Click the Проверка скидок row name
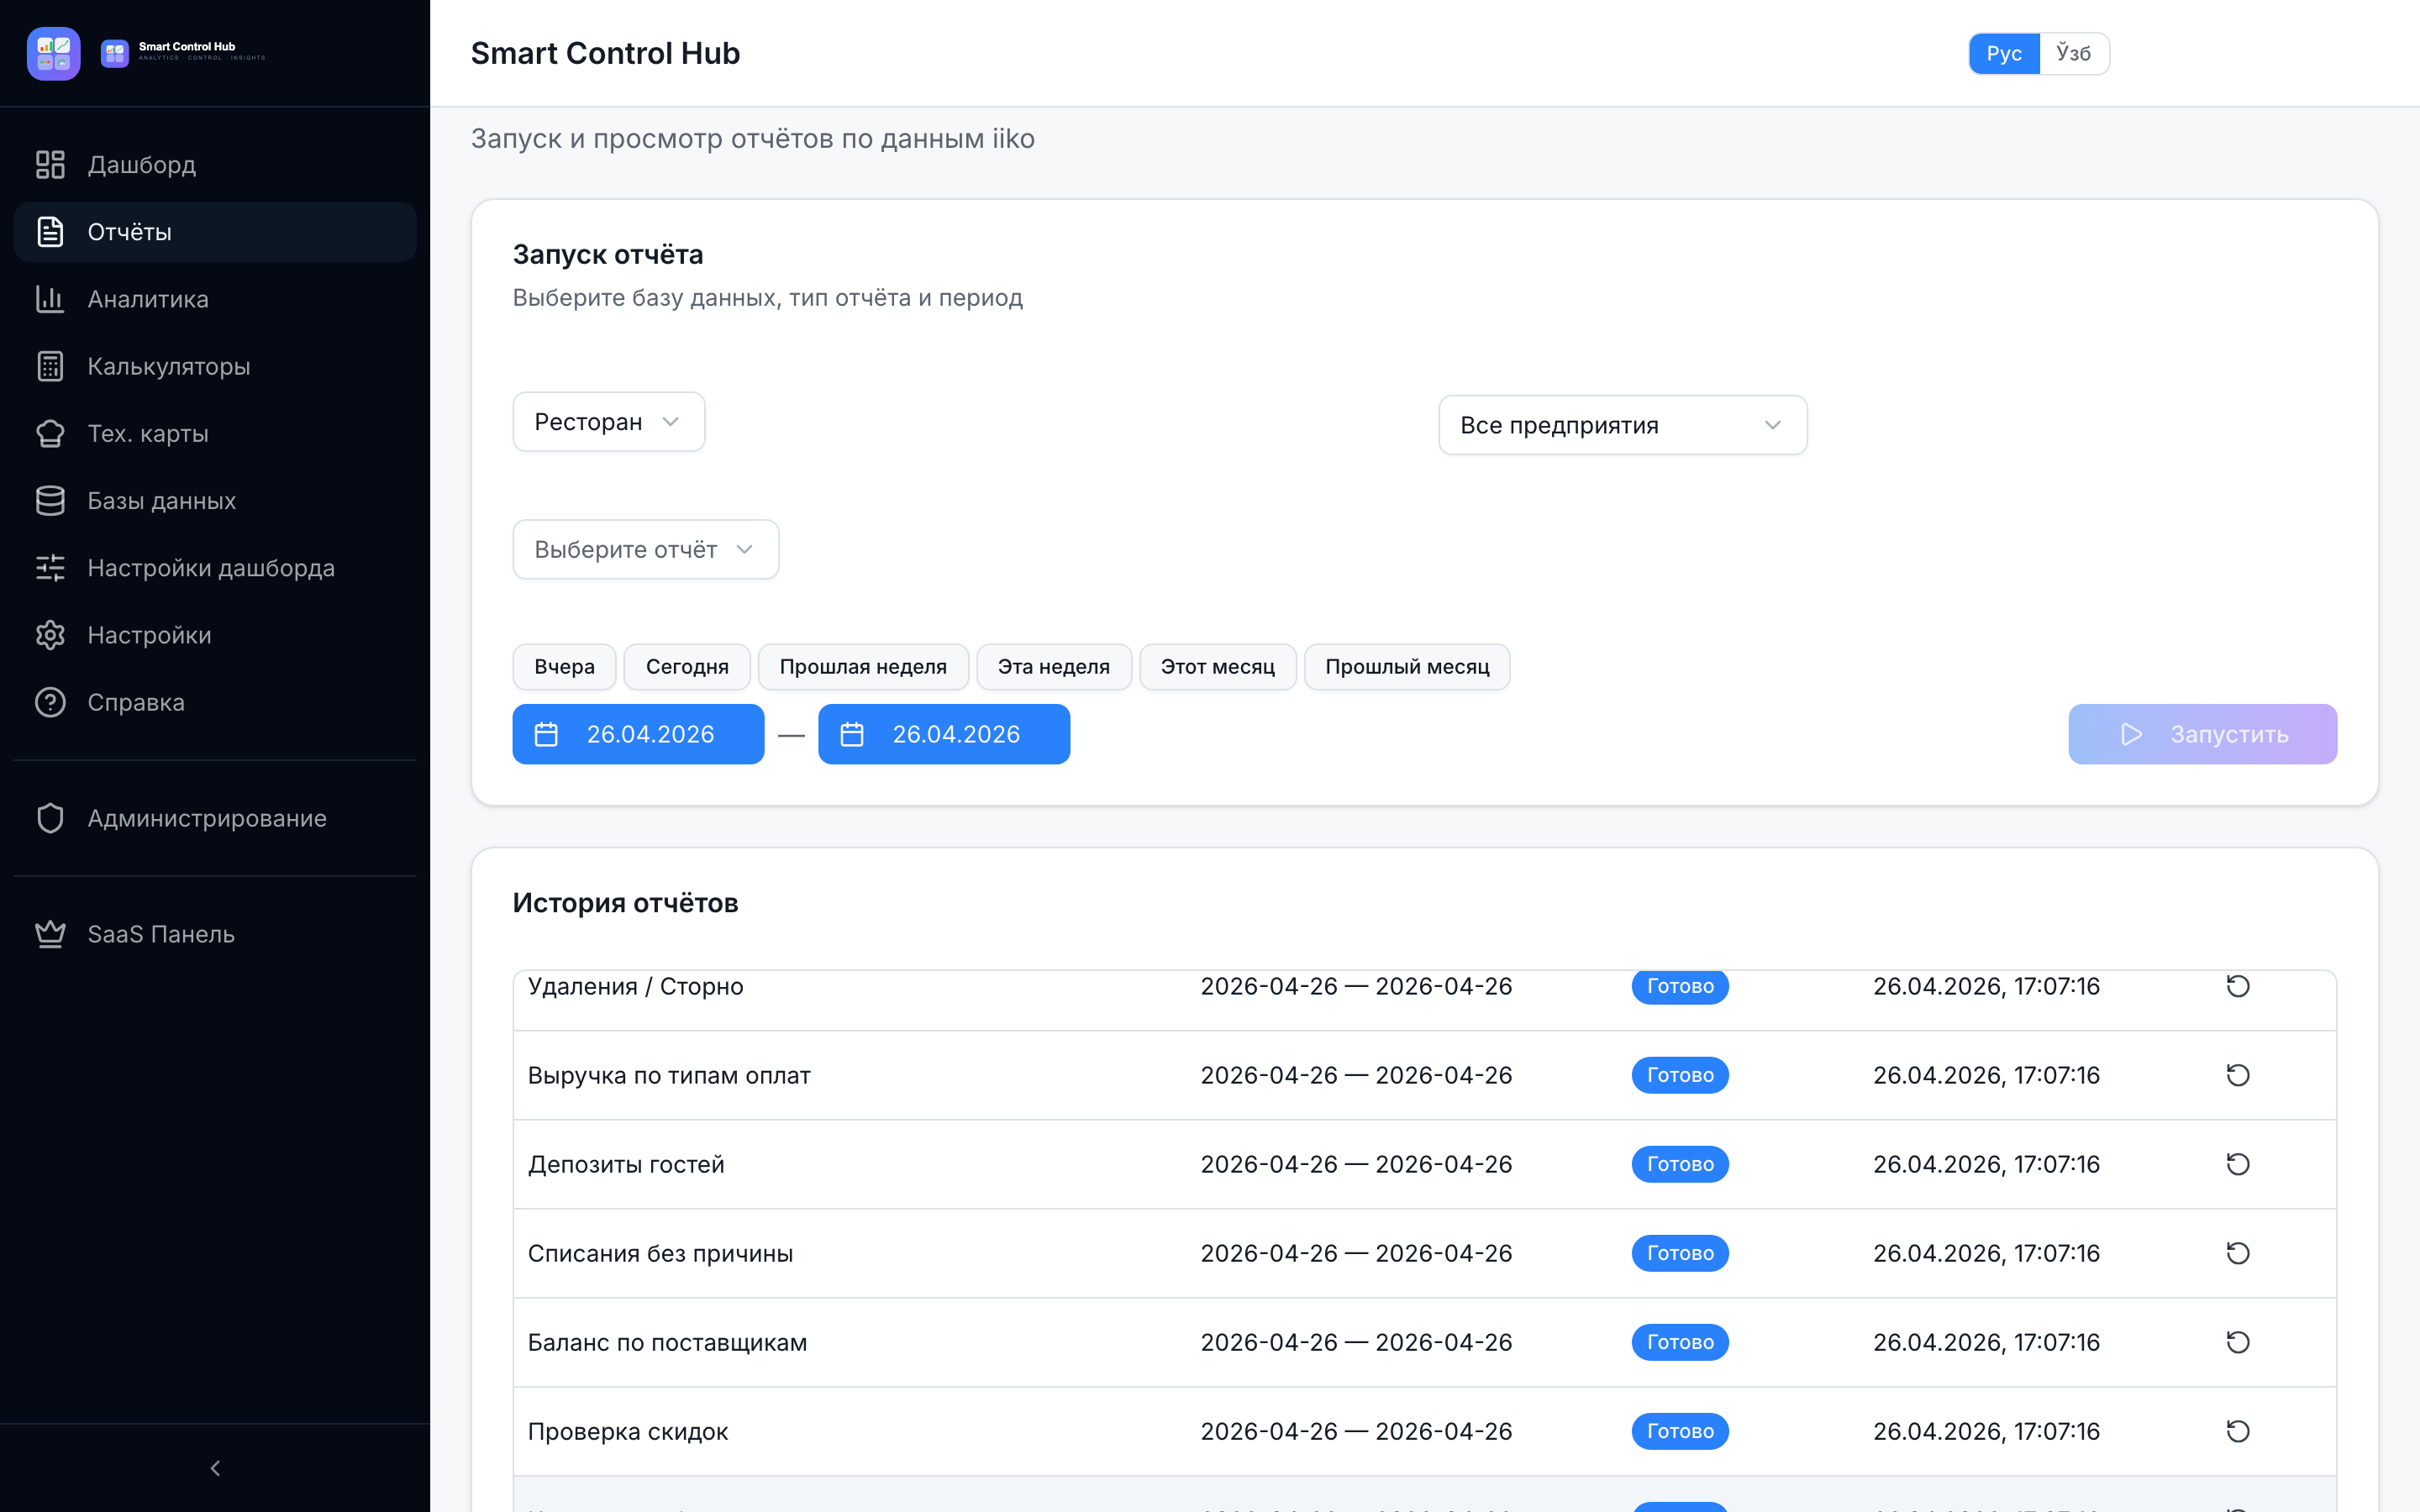This screenshot has height=1512, width=2420. click(628, 1431)
